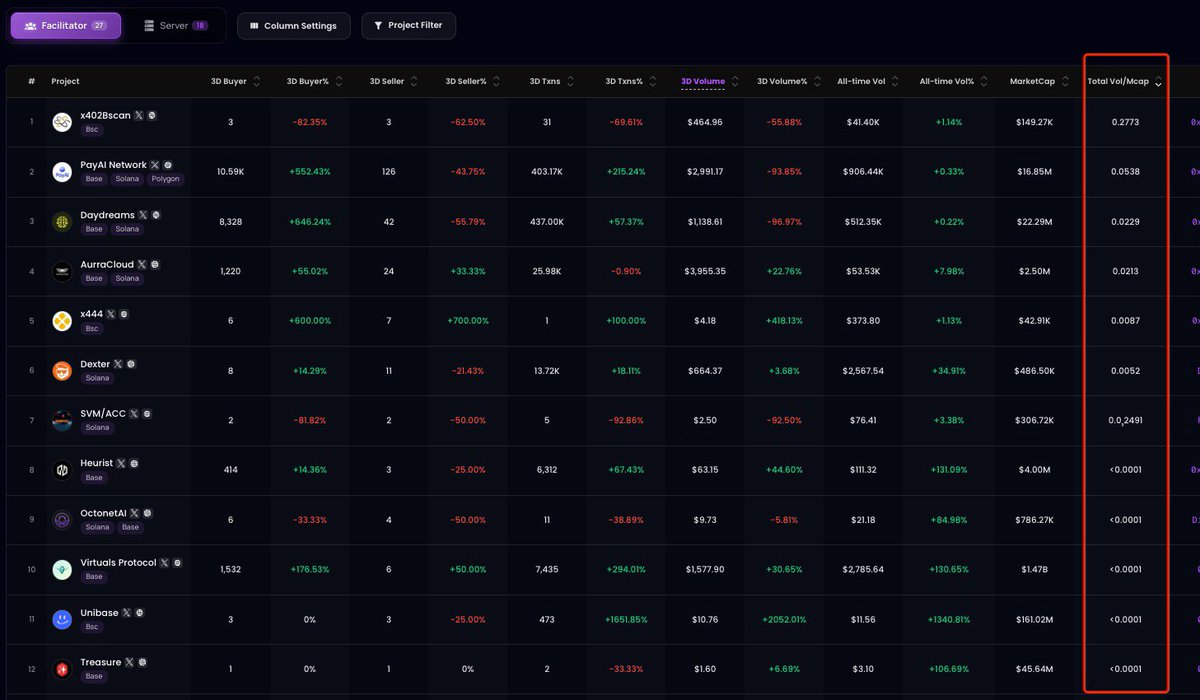1200x700 pixels.
Task: Open Heurist's X (Twitter) icon
Action: tap(121, 464)
